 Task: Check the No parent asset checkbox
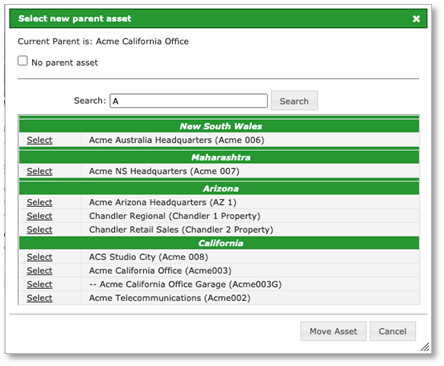23,61
